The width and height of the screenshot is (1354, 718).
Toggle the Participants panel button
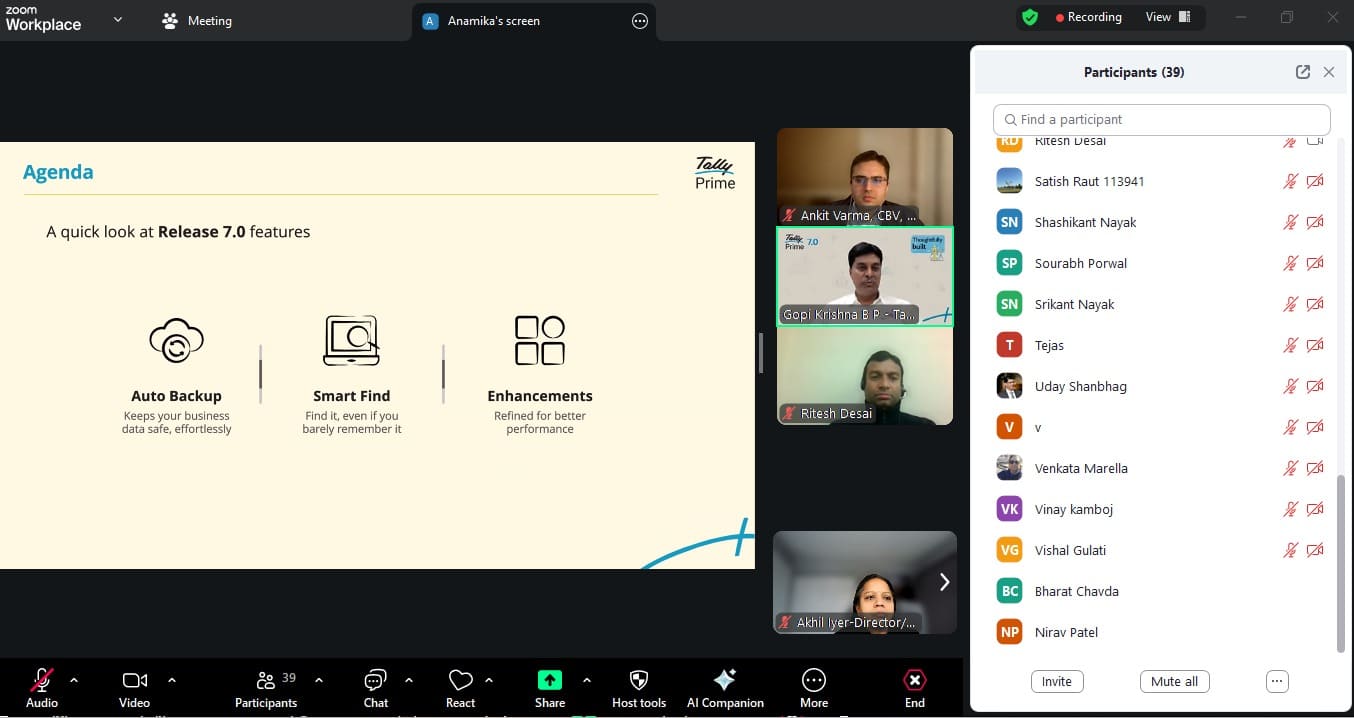click(x=266, y=681)
